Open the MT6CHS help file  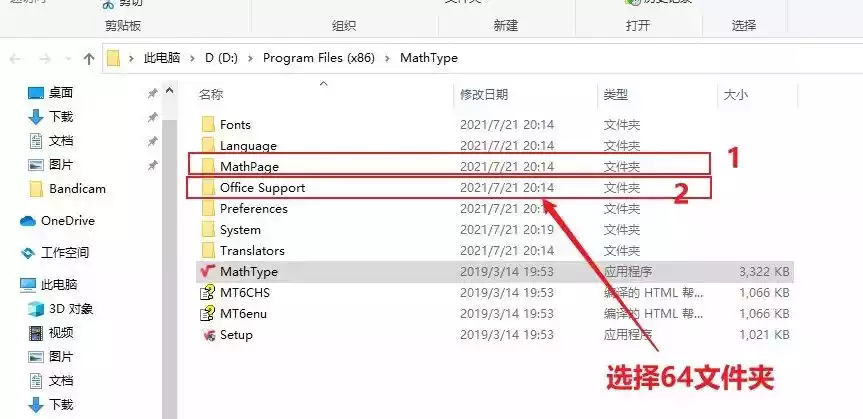[244, 292]
